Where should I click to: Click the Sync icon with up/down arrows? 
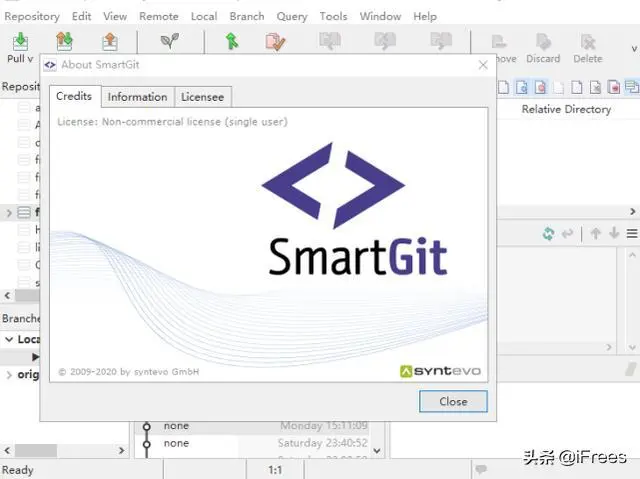tap(64, 41)
